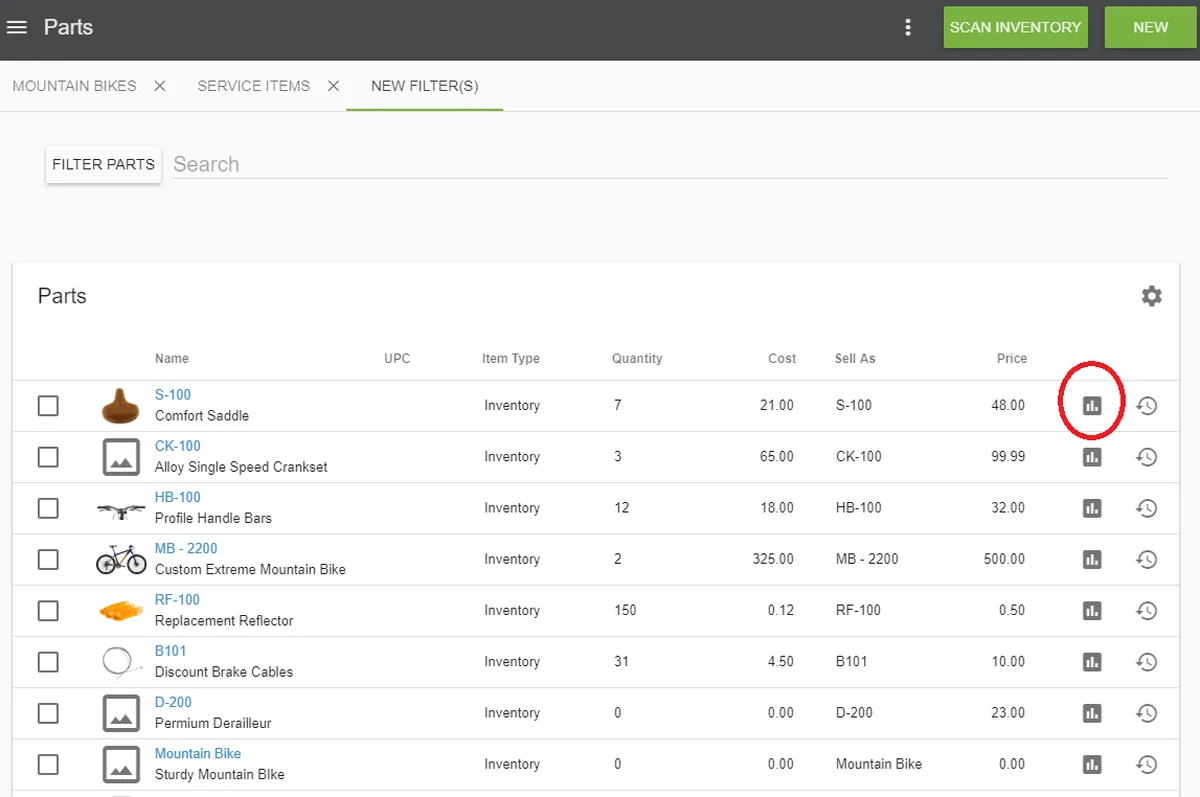Open the Filter Parts options
Screen dimensions: 1200x797
click(x=103, y=165)
